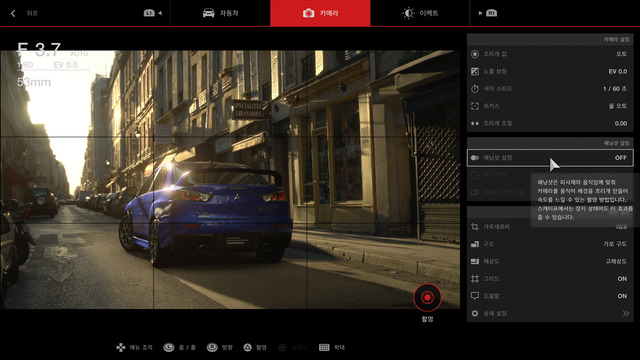Switch to the 이펙트 effects tab
This screenshot has width=640, height=360.
pos(420,13)
